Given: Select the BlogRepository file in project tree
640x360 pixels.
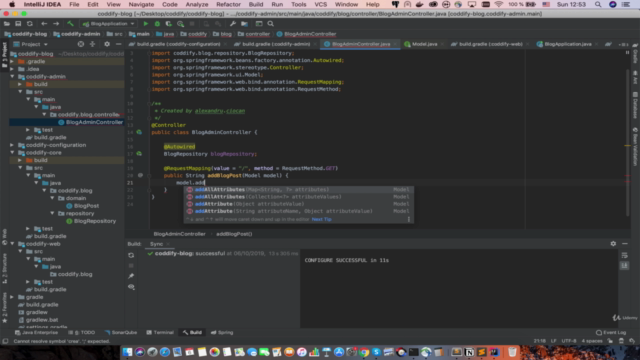Looking at the screenshot, I should (95, 221).
